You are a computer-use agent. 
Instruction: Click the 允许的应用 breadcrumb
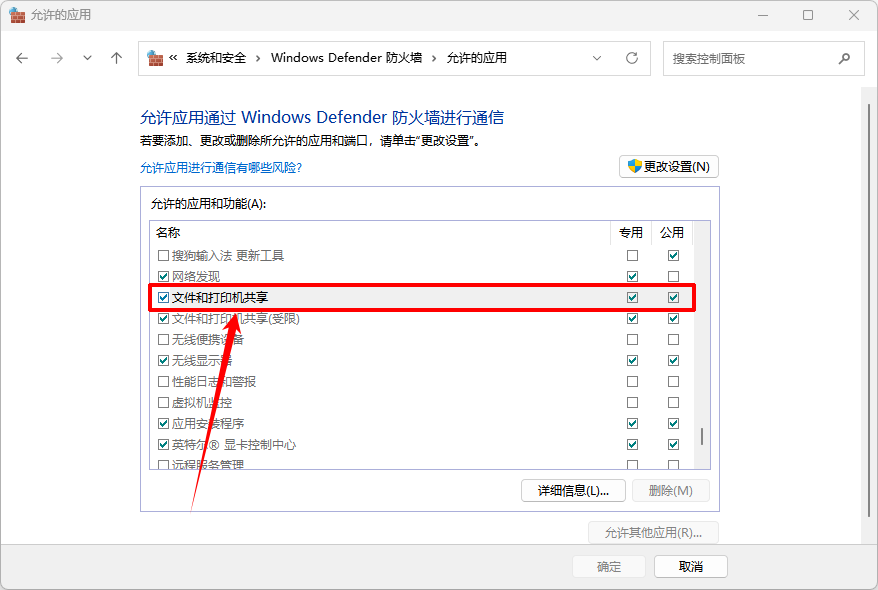pos(477,58)
